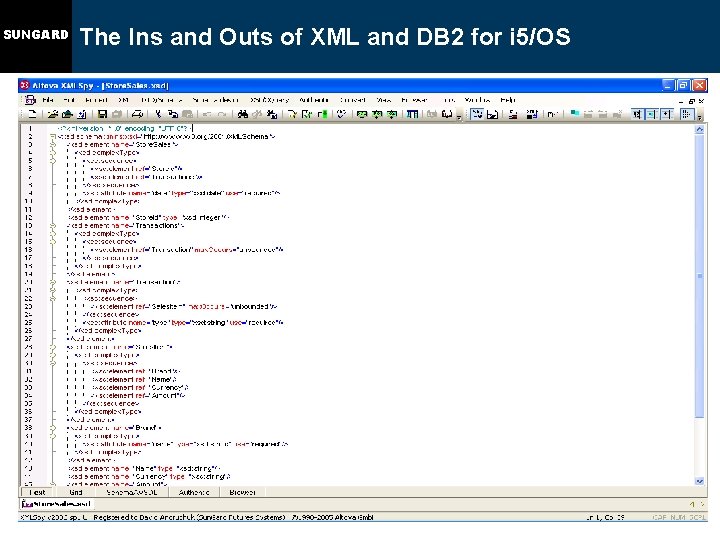Viewport: 720px width, 540px height.
Task: Click the Redo arrow icon
Action: pyautogui.click(x=222, y=114)
